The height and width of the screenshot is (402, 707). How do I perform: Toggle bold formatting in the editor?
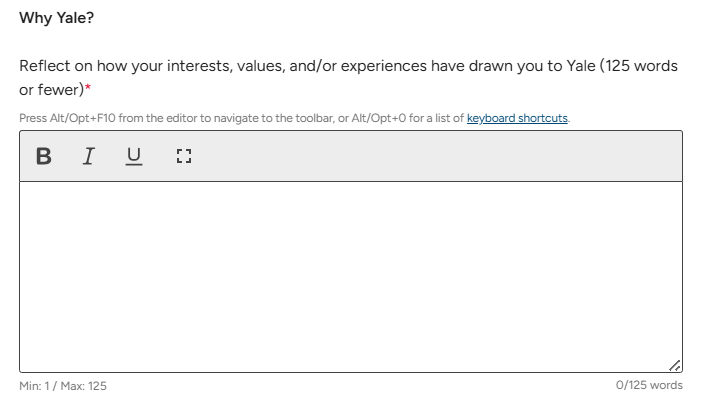[44, 156]
